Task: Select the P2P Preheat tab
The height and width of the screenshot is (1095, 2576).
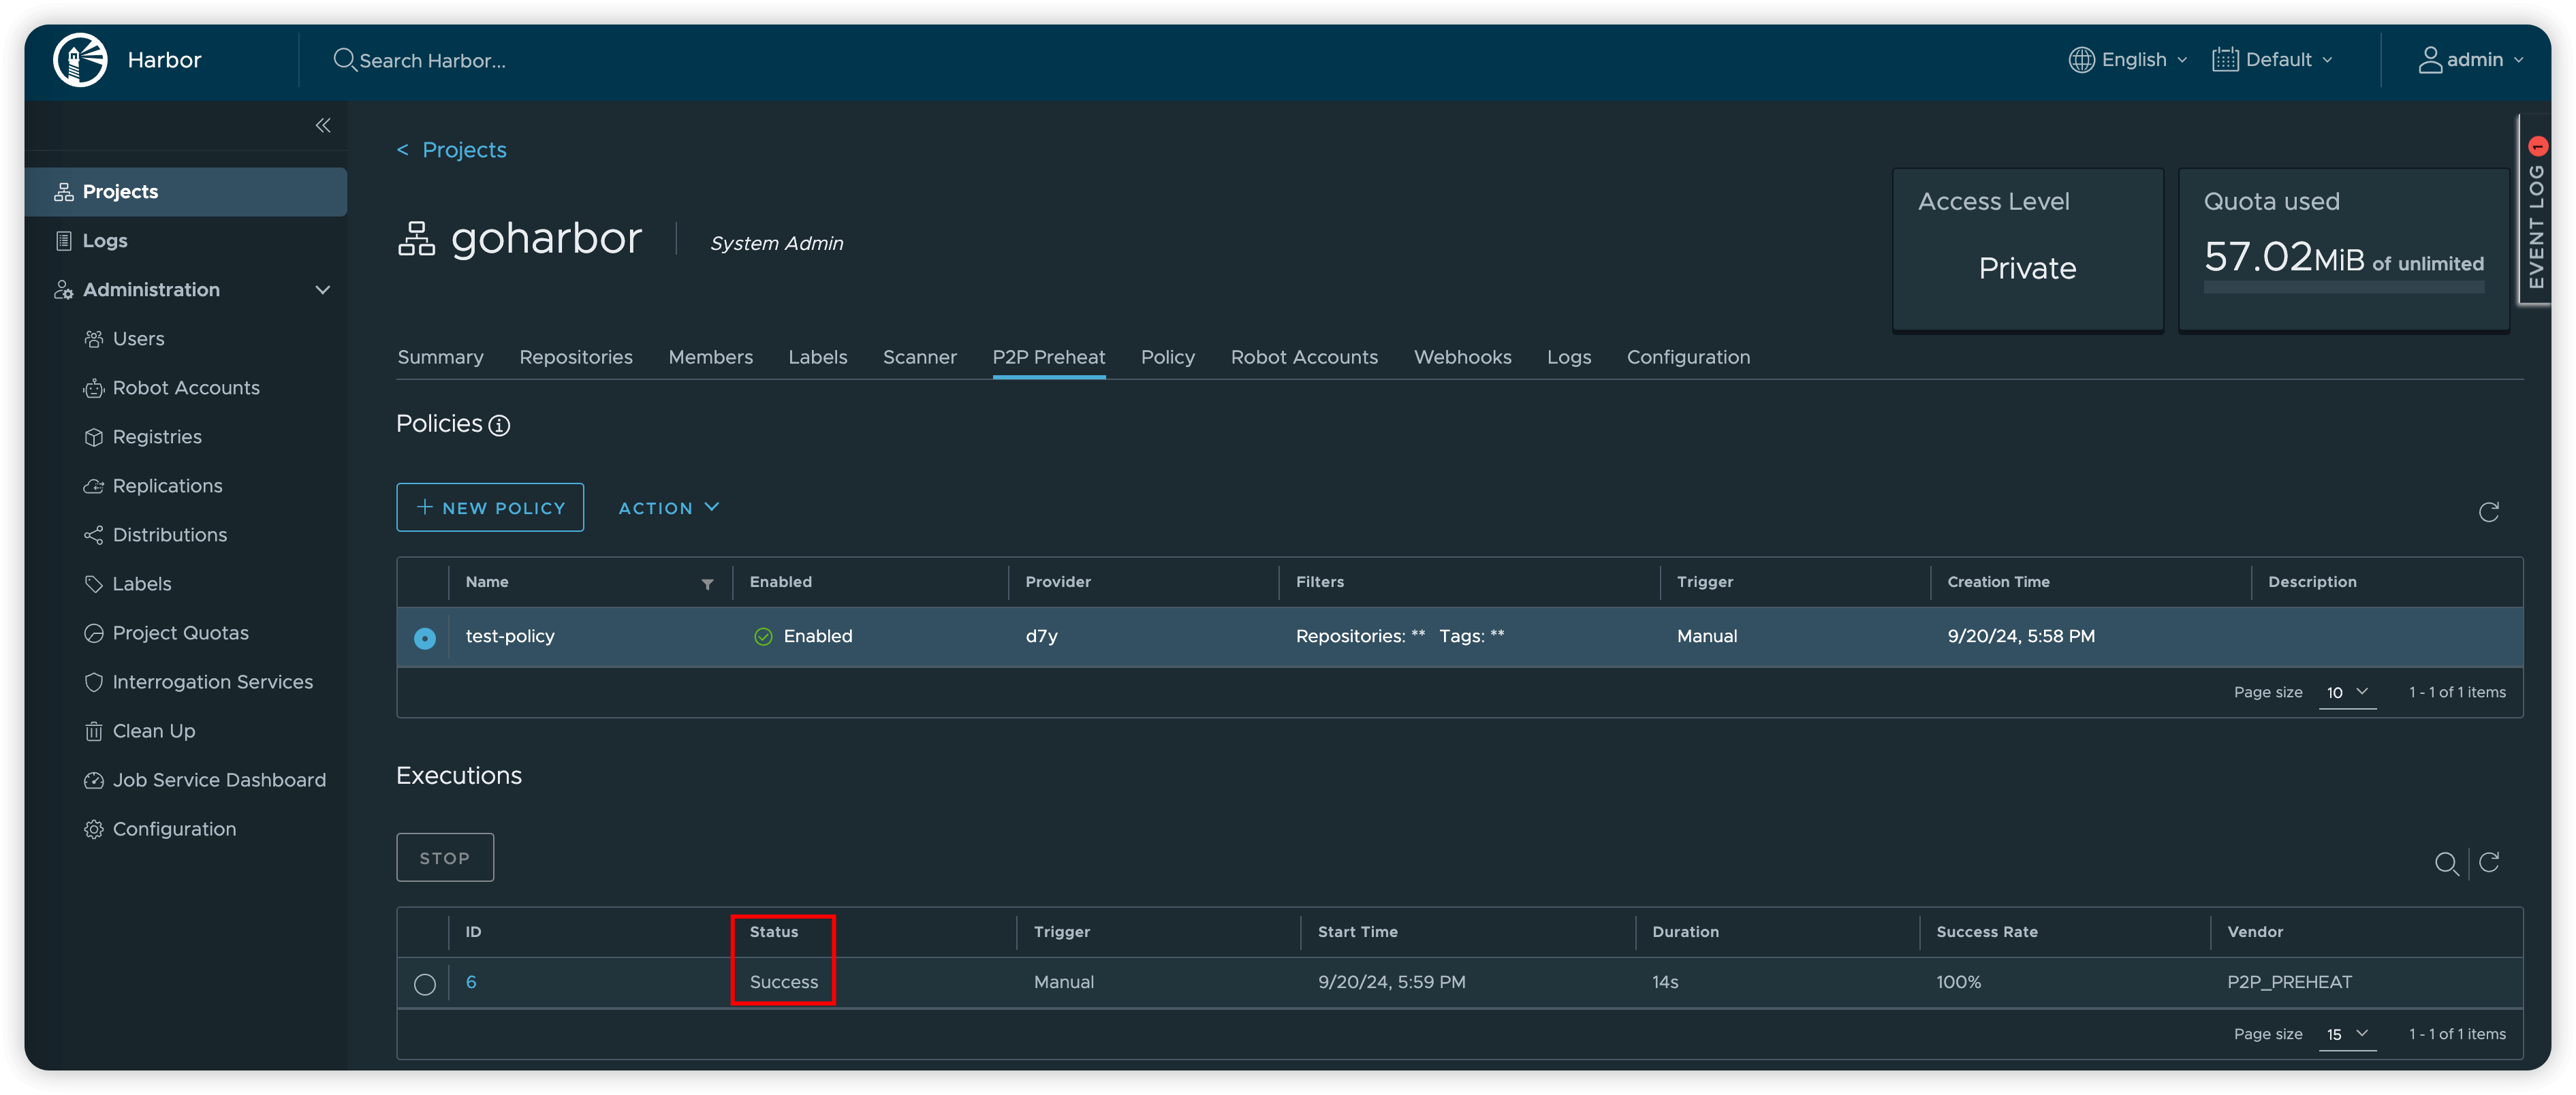Action: pos(1048,357)
